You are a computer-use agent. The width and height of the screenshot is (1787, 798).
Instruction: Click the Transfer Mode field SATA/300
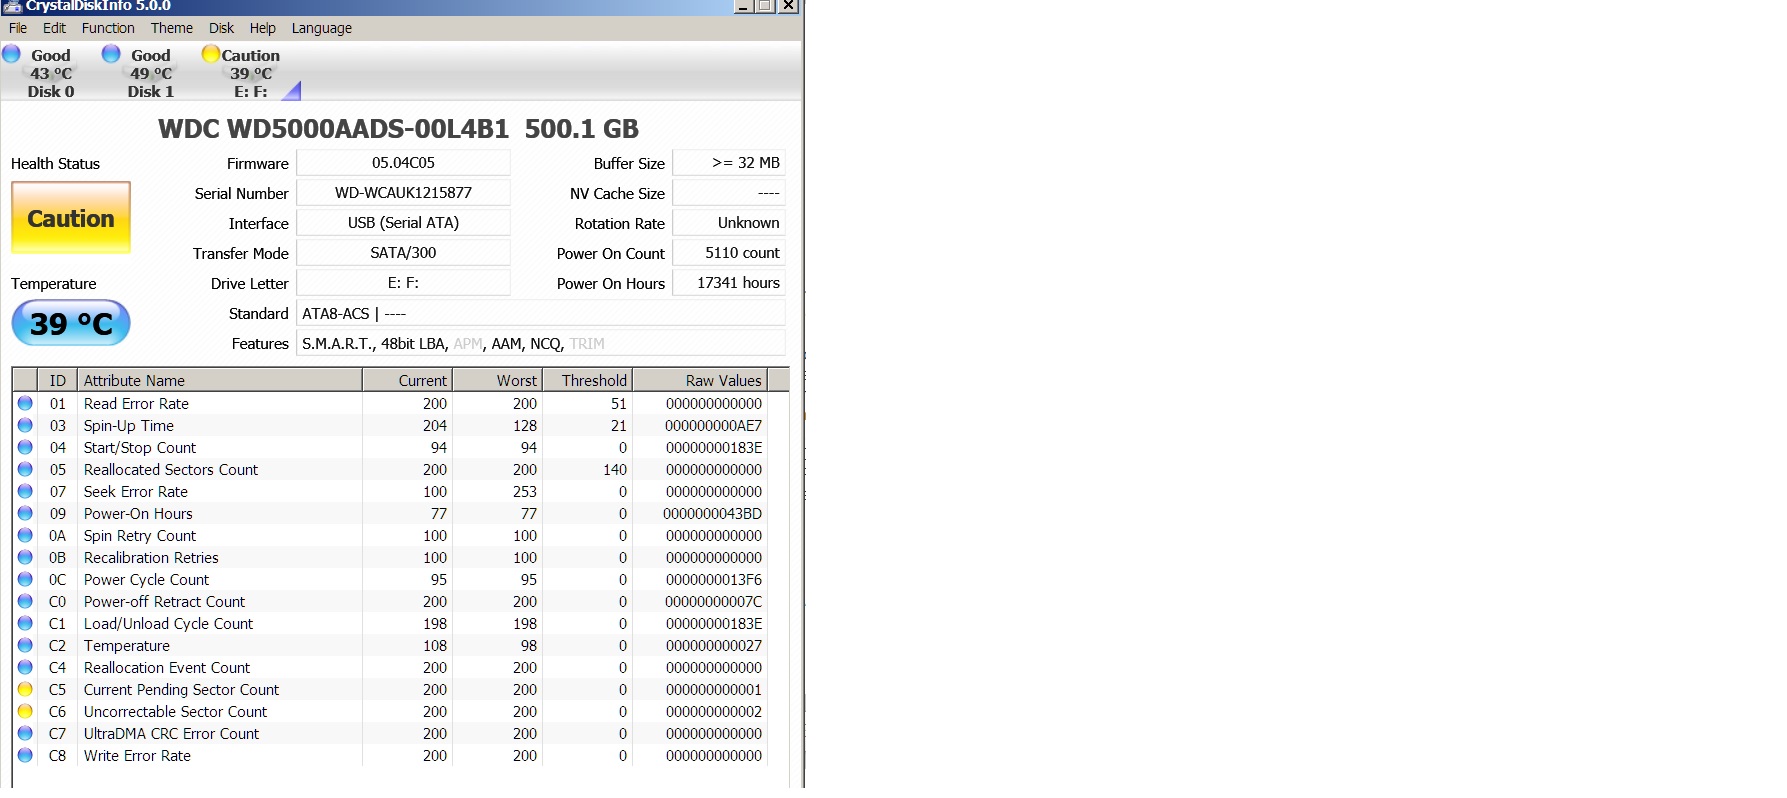point(403,253)
